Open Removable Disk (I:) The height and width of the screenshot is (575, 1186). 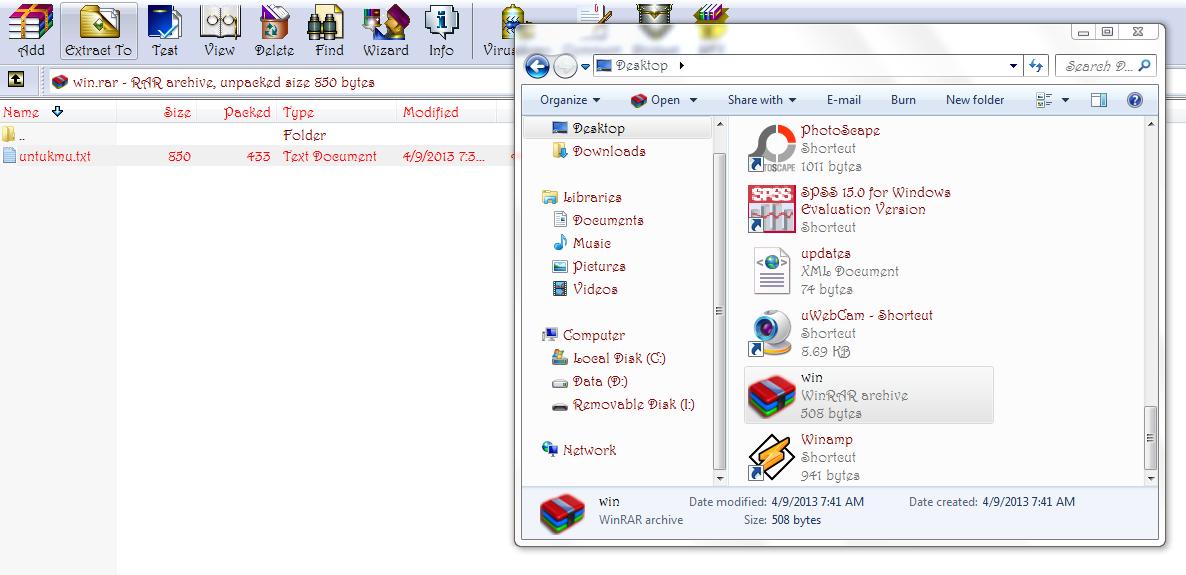(x=633, y=405)
